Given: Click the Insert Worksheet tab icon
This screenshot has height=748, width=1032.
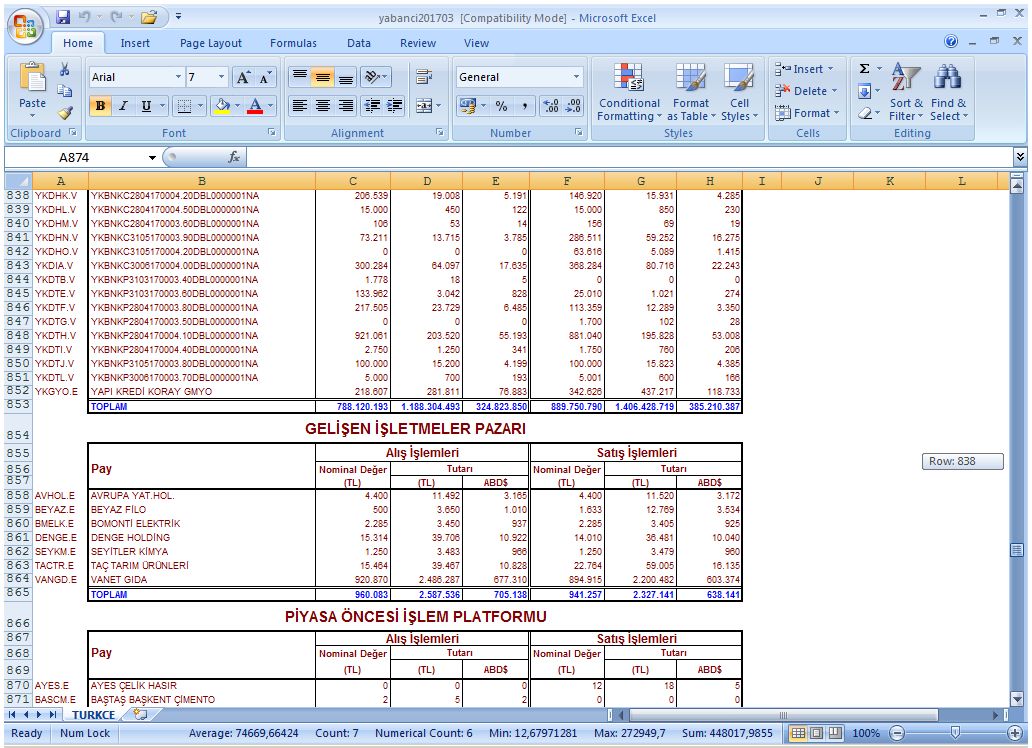Looking at the screenshot, I should click(x=140, y=714).
